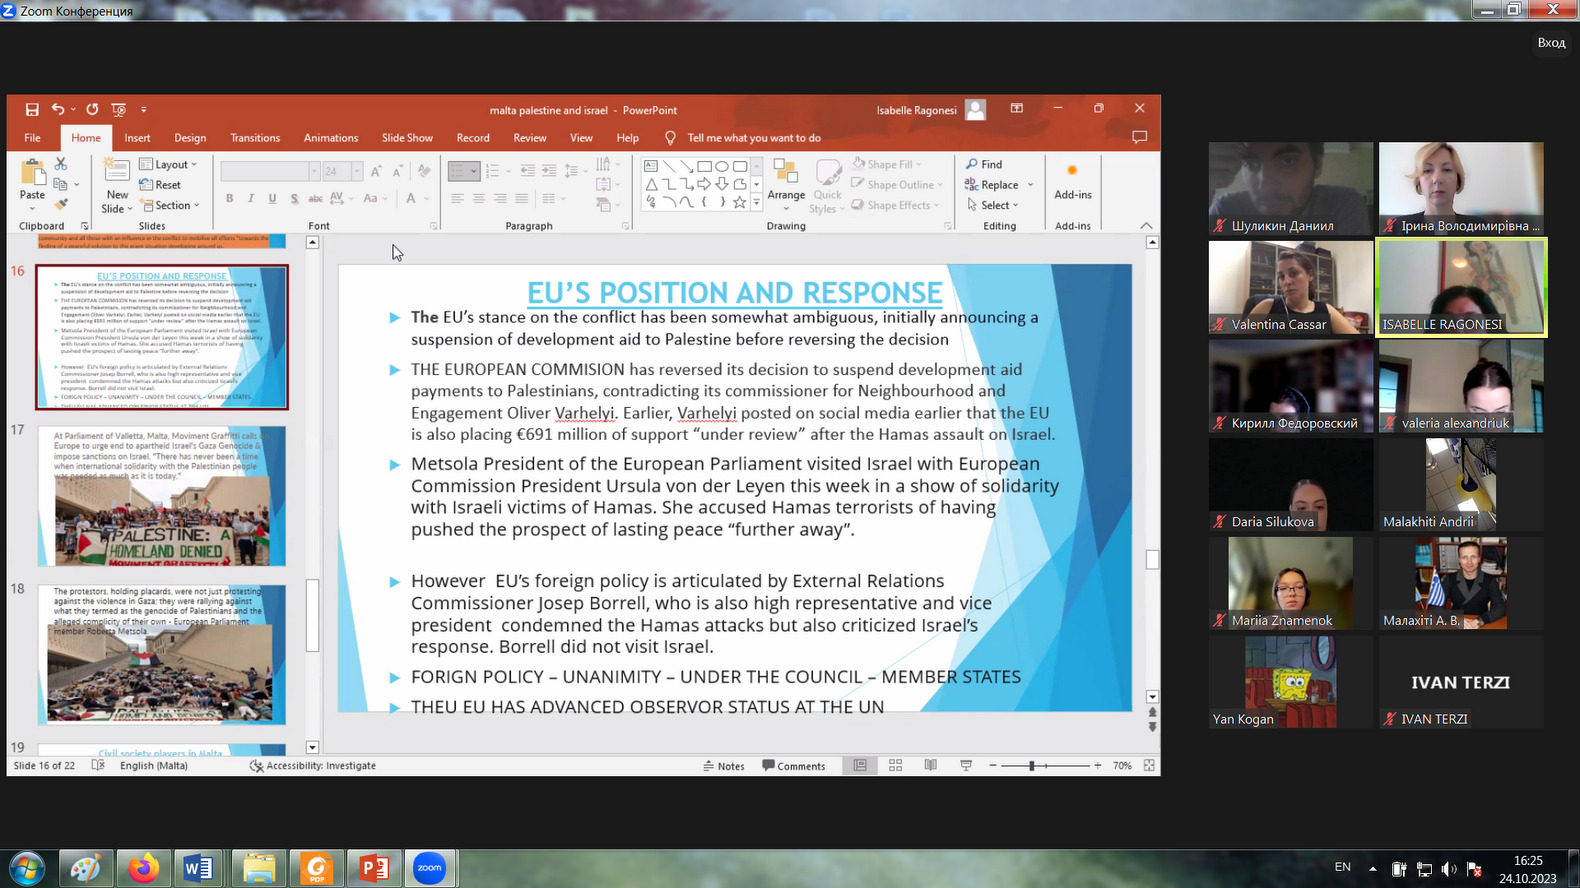
Task: Cut selection with scissors icon
Action: (61, 164)
